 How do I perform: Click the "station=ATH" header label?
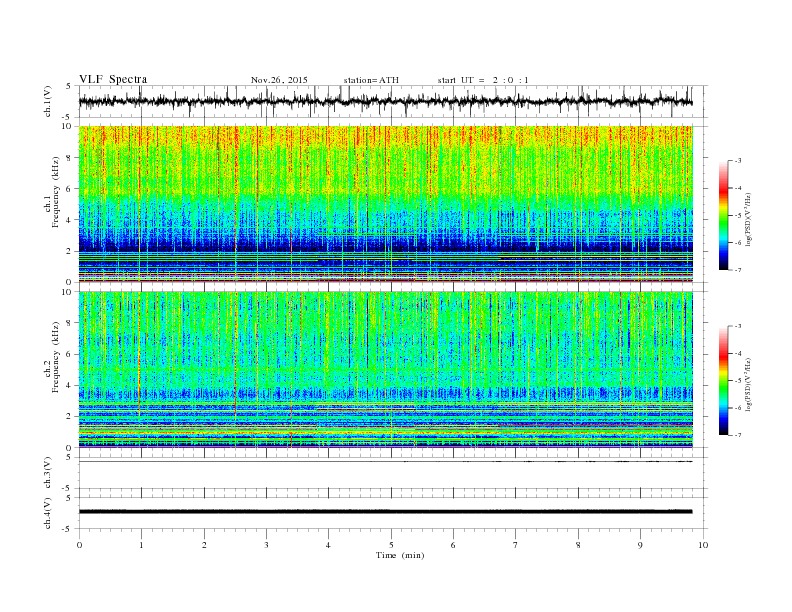click(371, 80)
